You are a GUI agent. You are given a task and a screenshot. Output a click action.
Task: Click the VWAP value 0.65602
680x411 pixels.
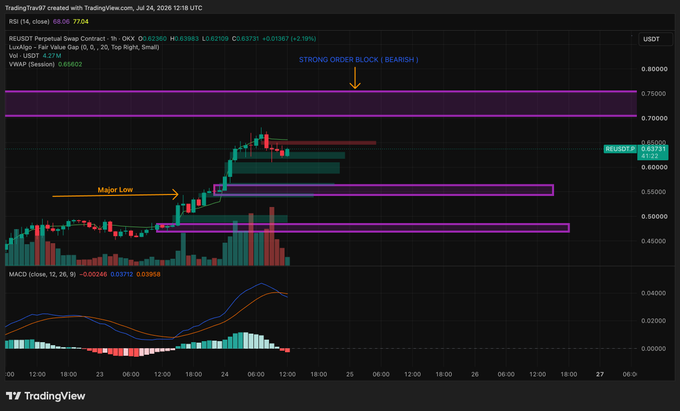(70, 64)
